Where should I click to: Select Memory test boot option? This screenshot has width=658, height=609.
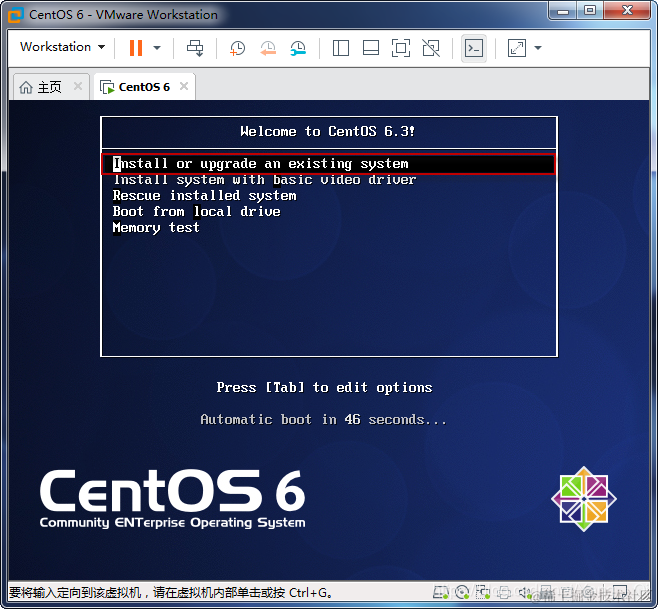156,227
